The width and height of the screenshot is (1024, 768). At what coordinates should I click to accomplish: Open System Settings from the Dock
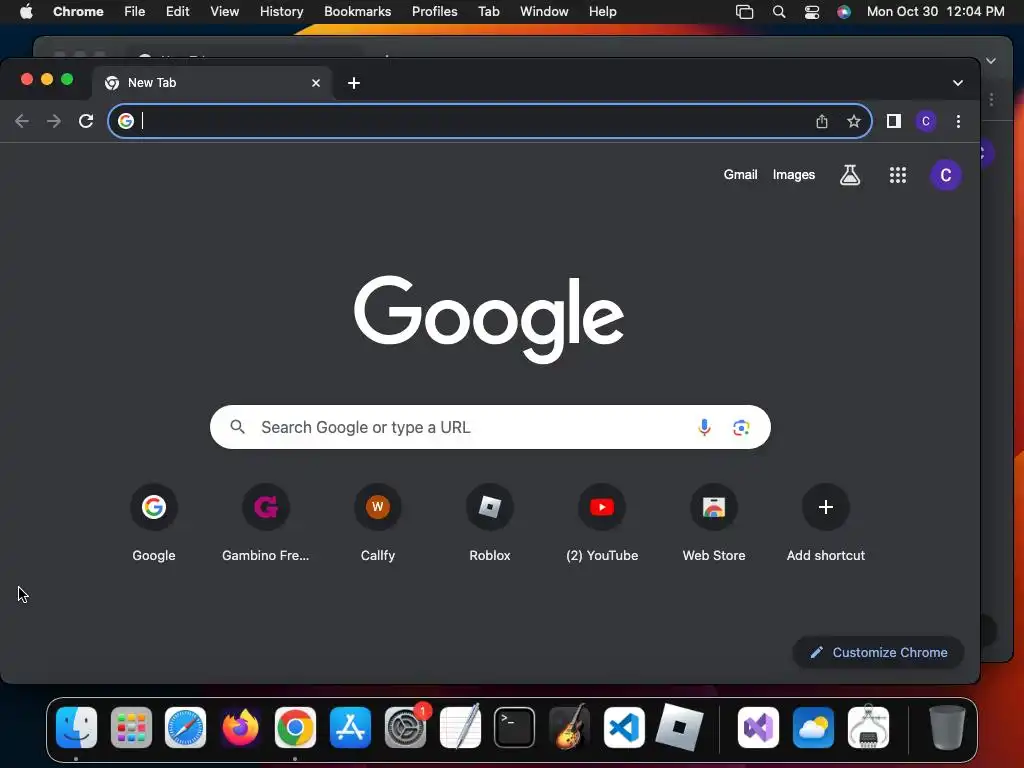(x=405, y=727)
